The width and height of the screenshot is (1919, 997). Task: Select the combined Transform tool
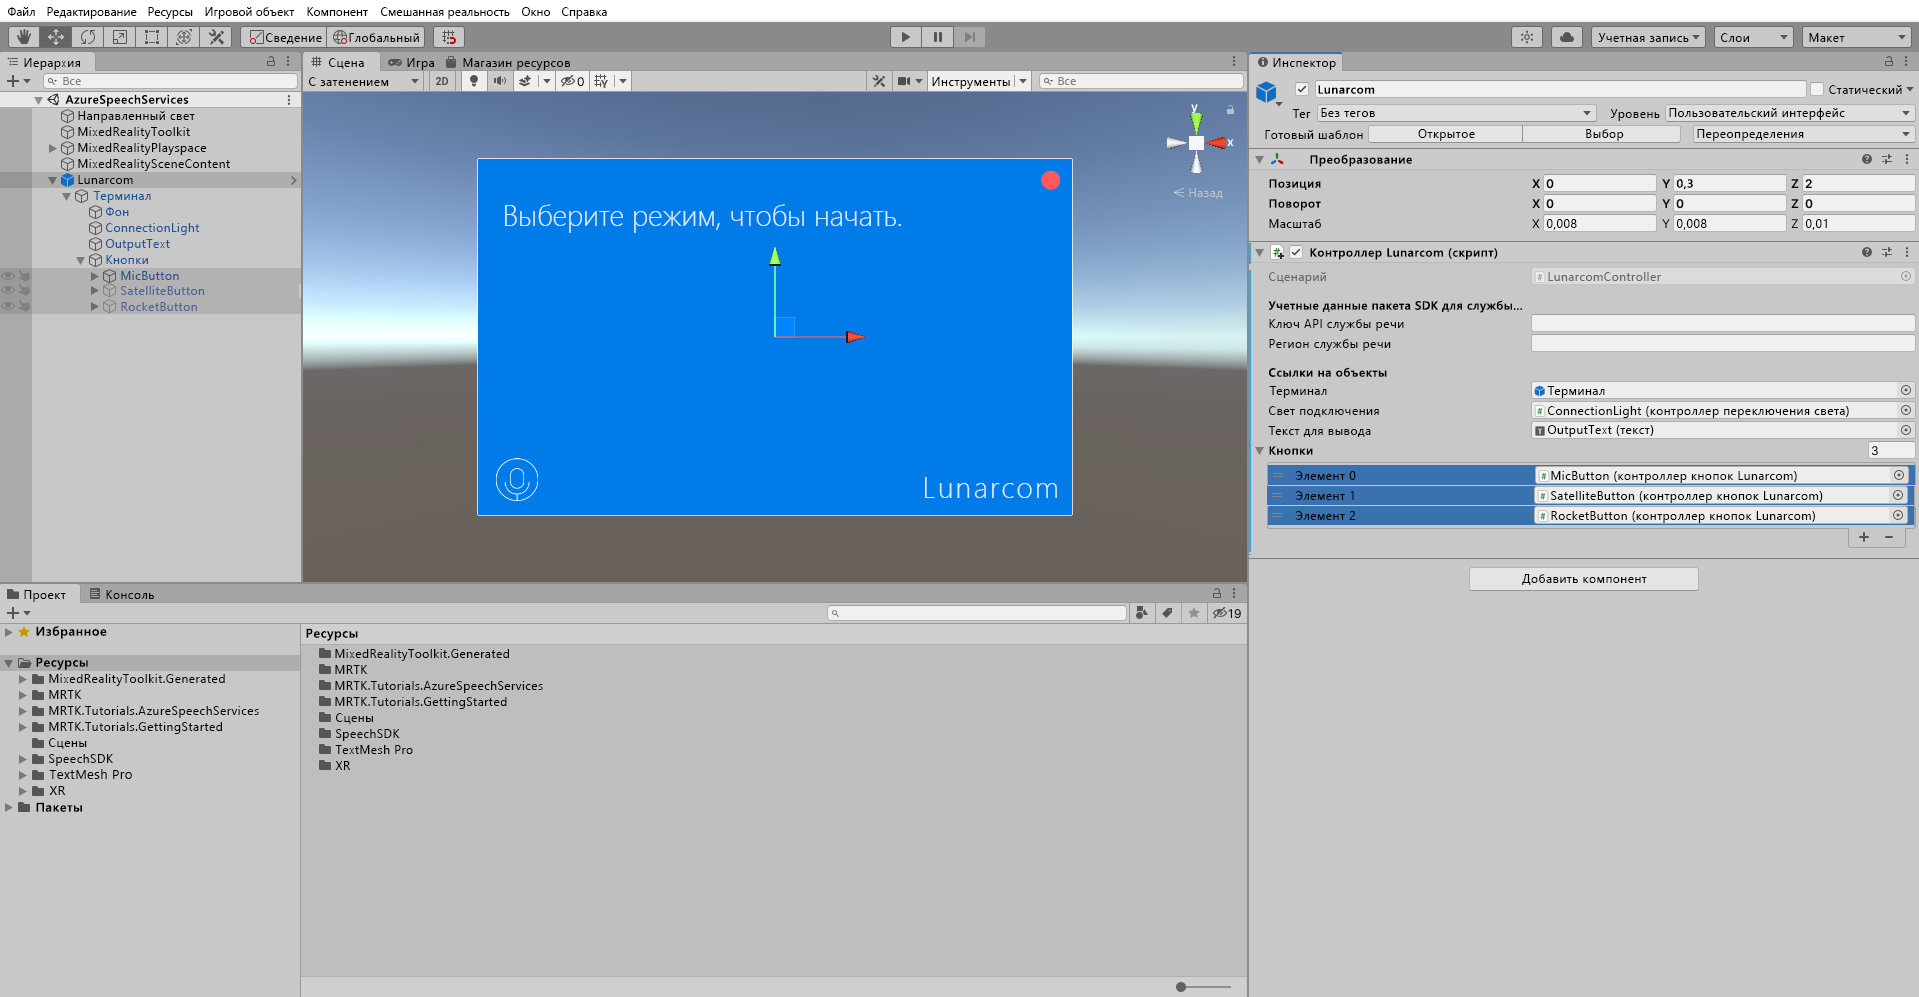point(184,37)
